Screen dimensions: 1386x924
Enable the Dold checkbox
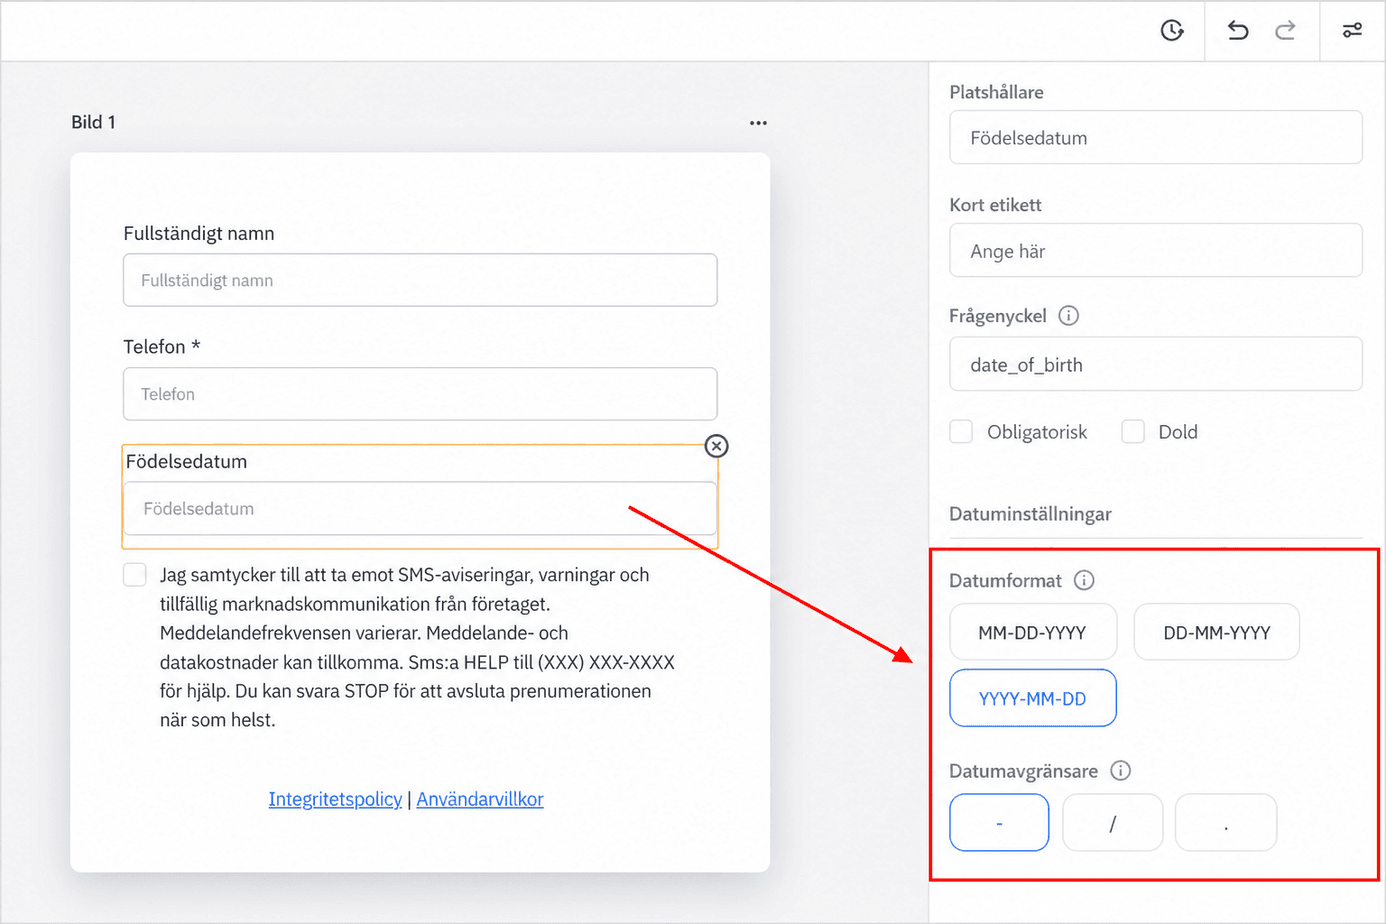point(1133,431)
